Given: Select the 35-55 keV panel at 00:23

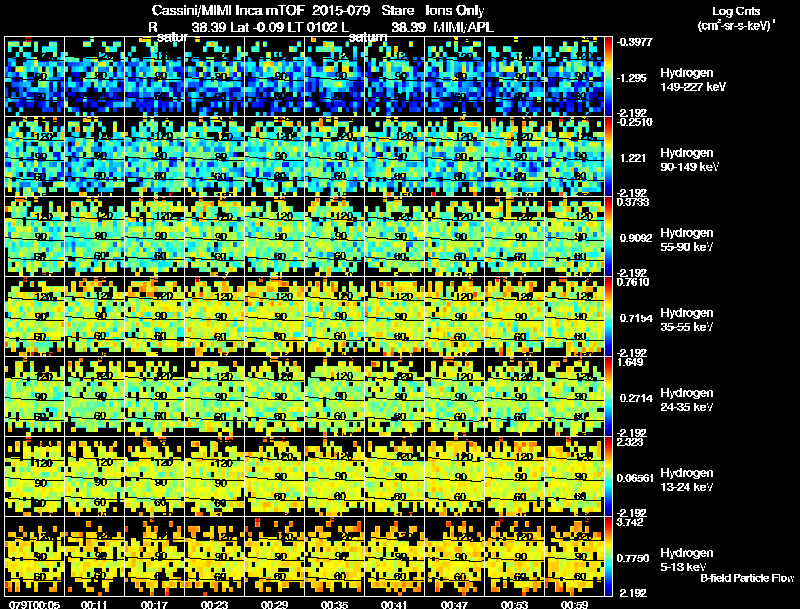Looking at the screenshot, I should click(215, 317).
